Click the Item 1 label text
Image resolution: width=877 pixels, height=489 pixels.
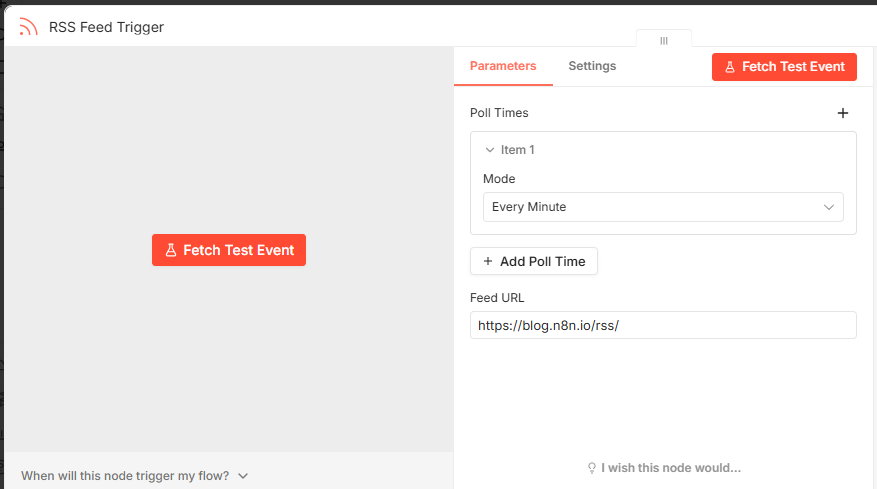point(517,150)
